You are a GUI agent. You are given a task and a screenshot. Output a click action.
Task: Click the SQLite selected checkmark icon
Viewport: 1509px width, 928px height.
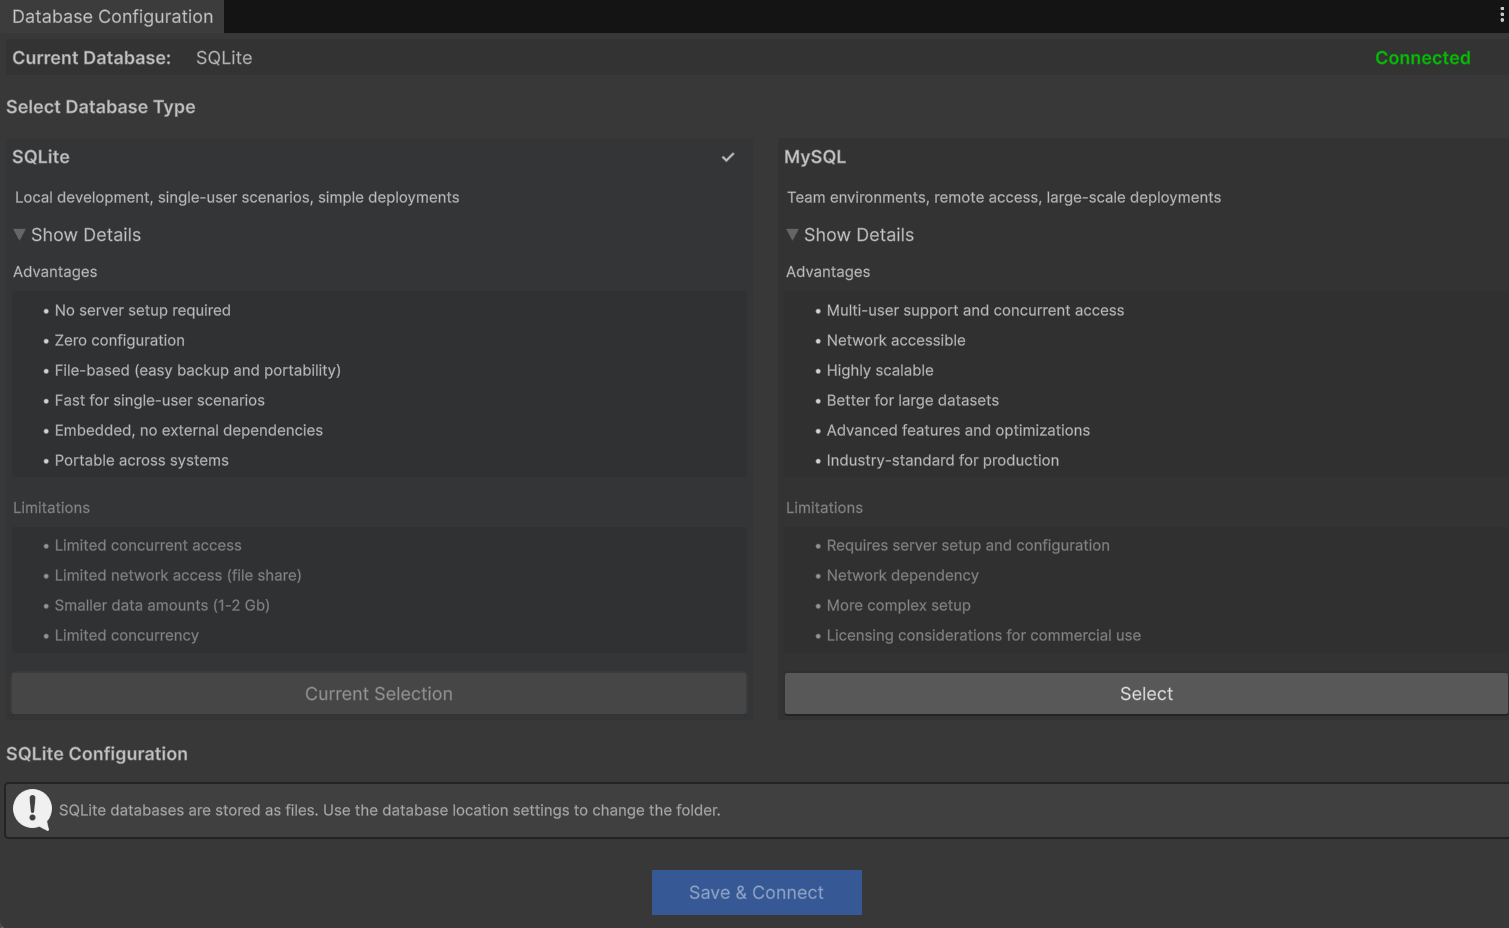point(728,157)
